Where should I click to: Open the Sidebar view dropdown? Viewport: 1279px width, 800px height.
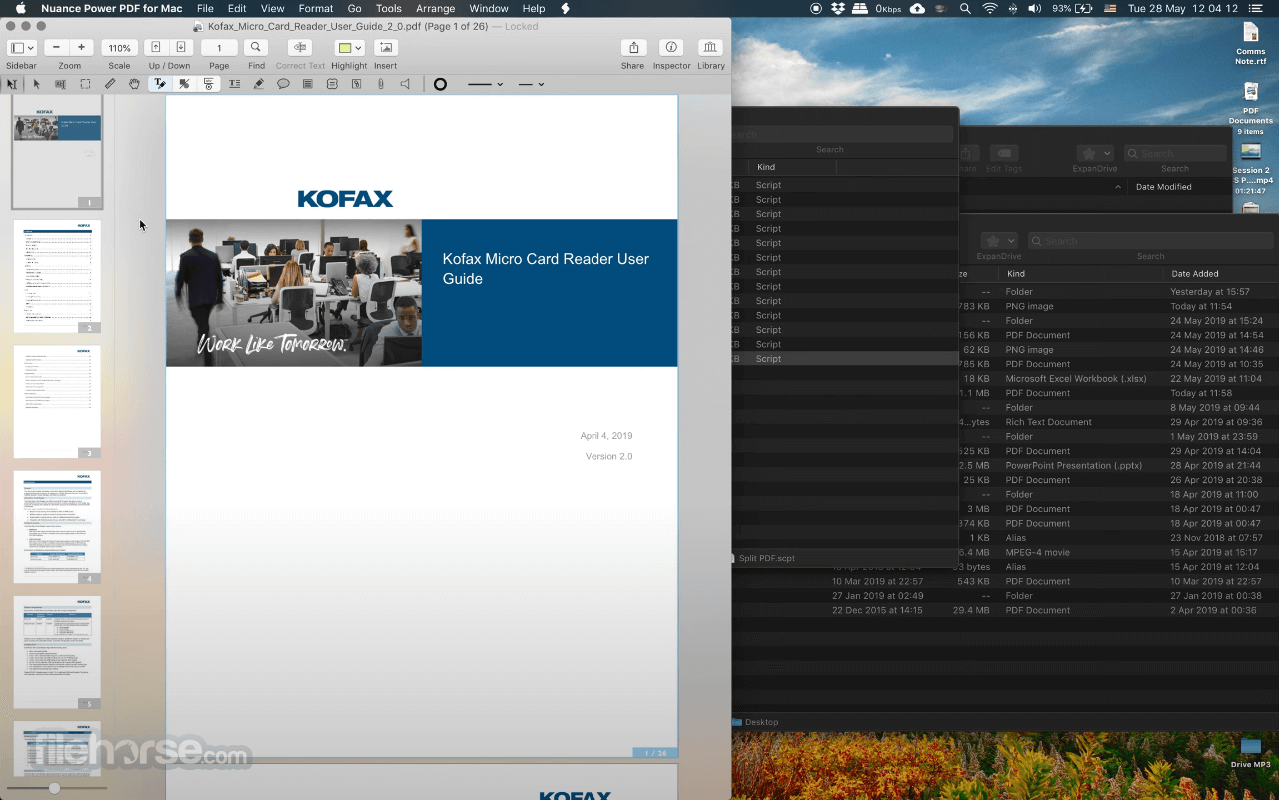coord(21,48)
